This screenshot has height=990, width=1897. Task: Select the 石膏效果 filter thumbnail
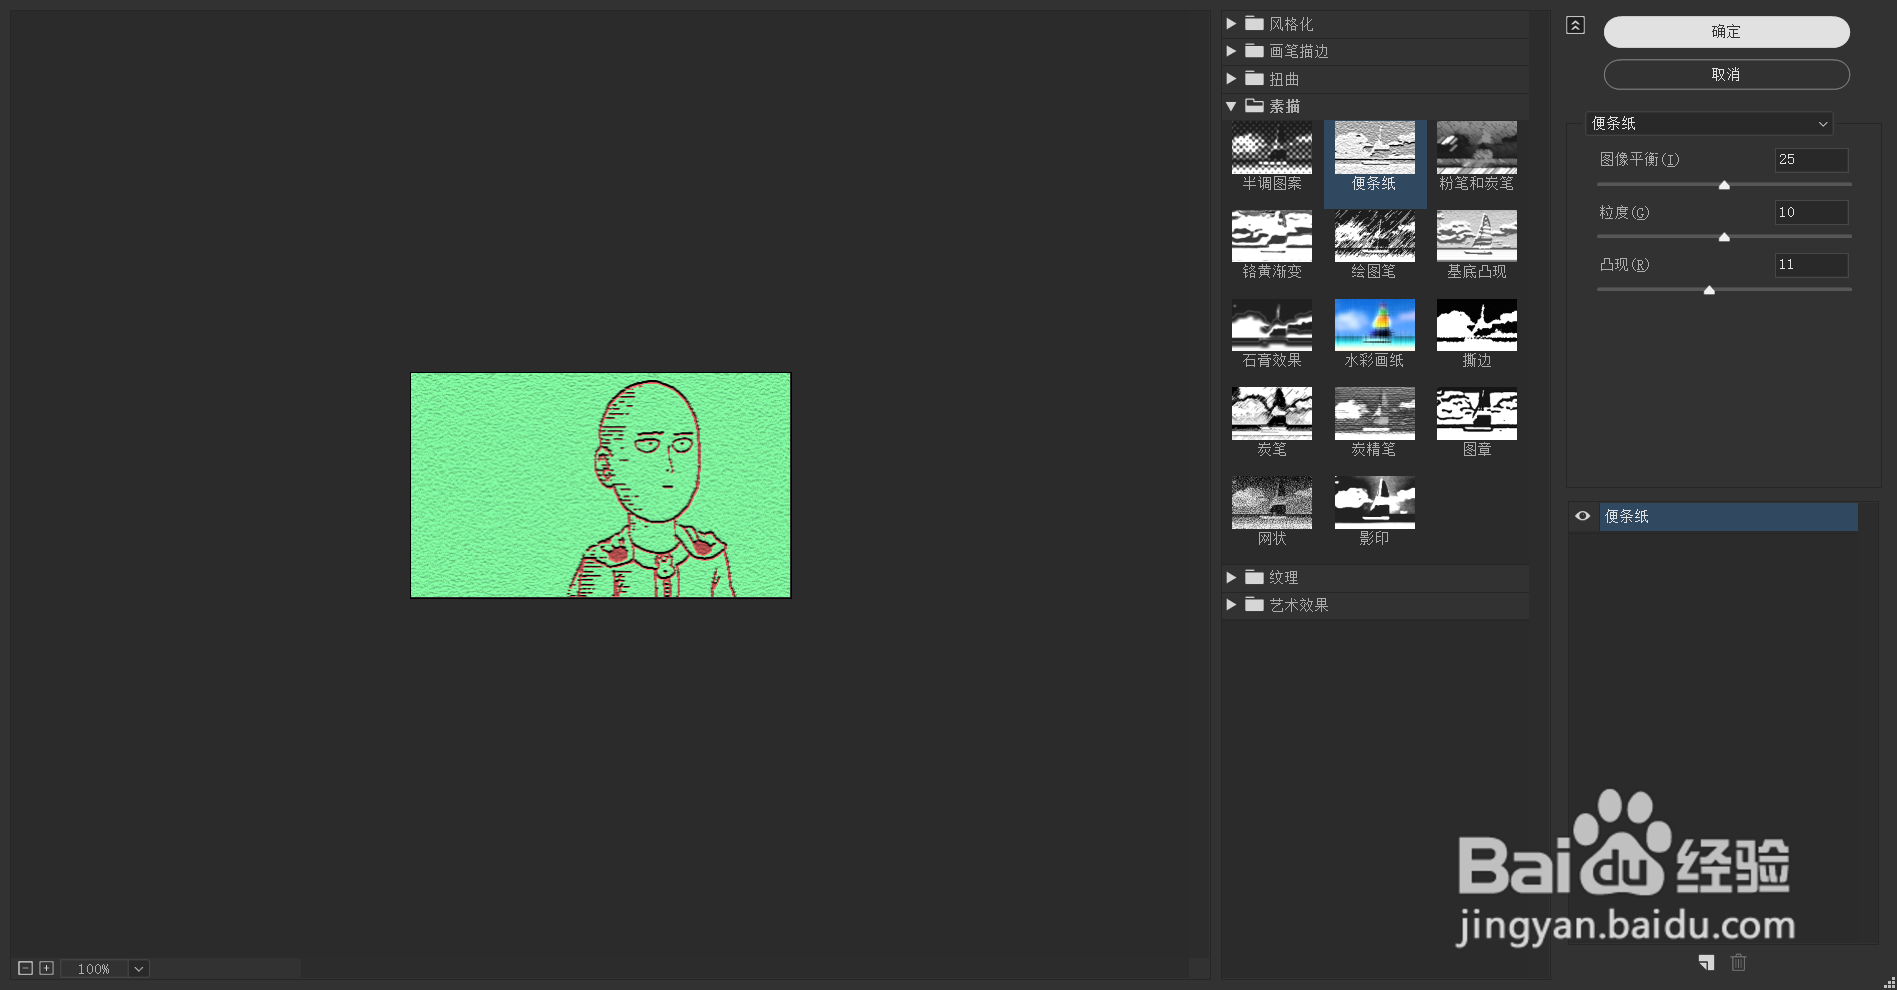click(x=1272, y=325)
